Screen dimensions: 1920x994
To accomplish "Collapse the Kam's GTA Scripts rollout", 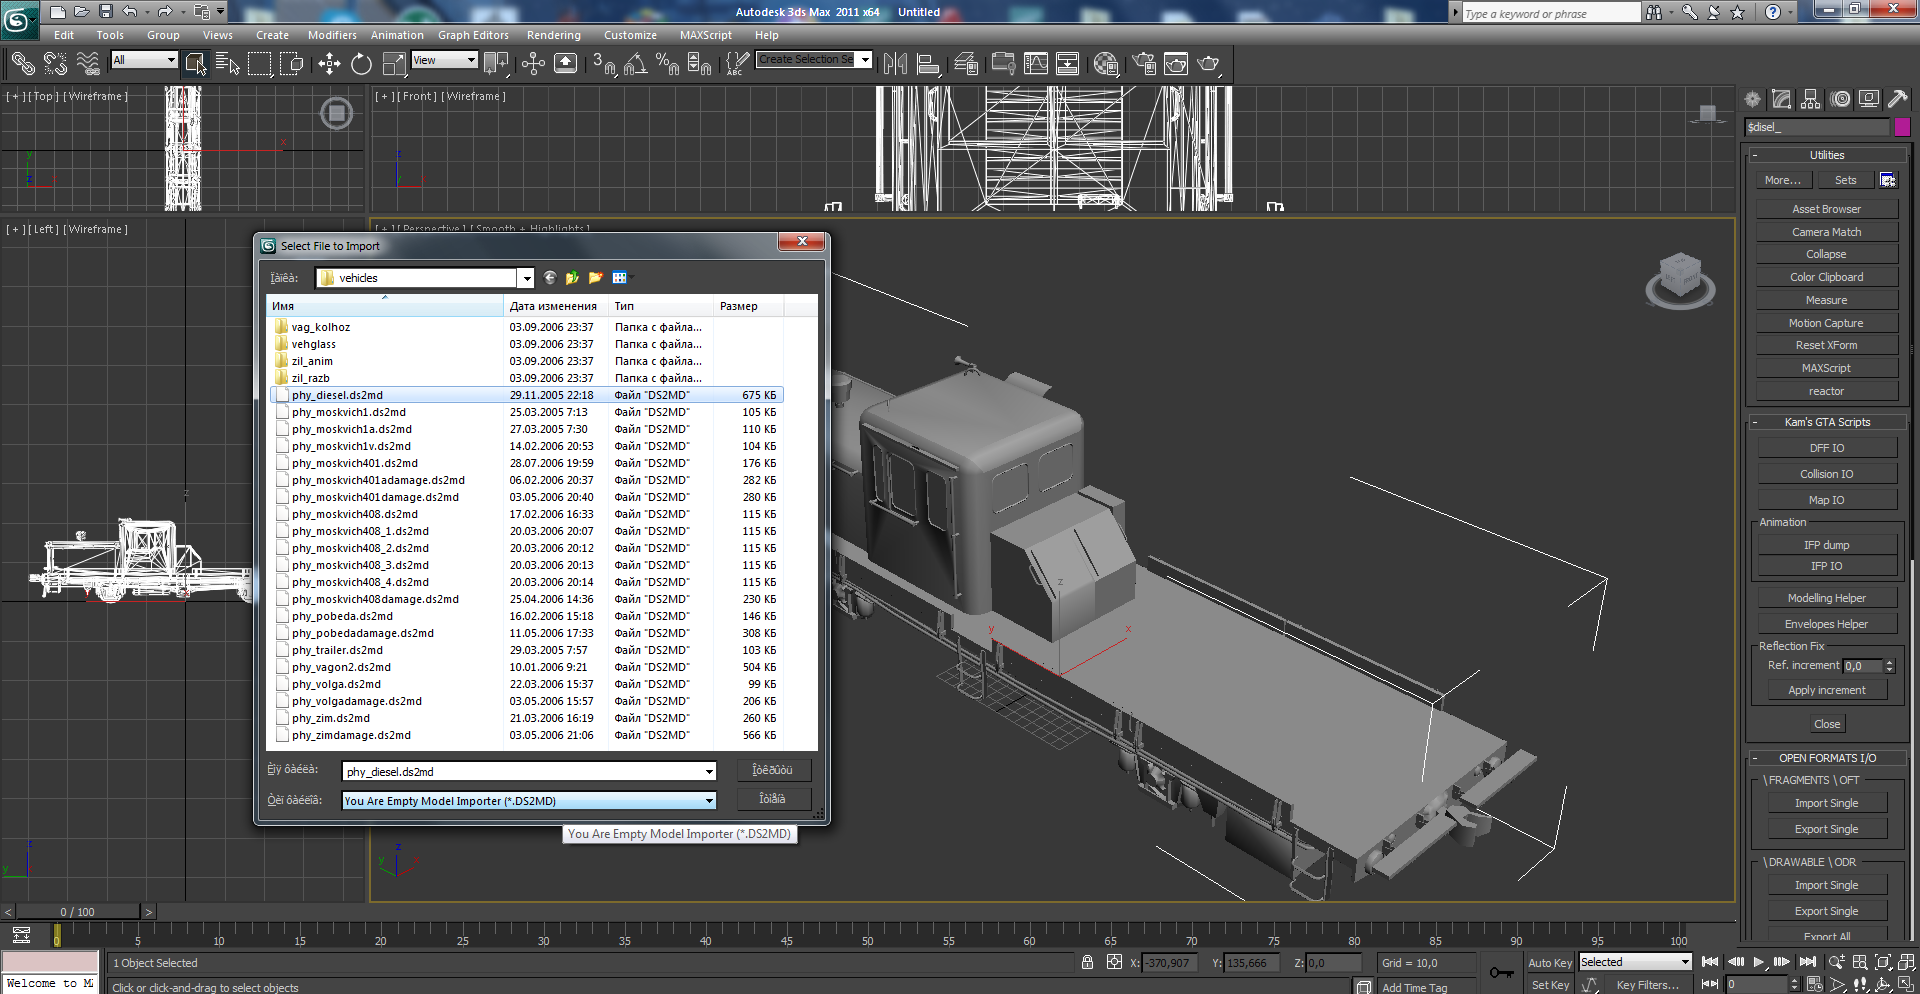I will [1826, 422].
